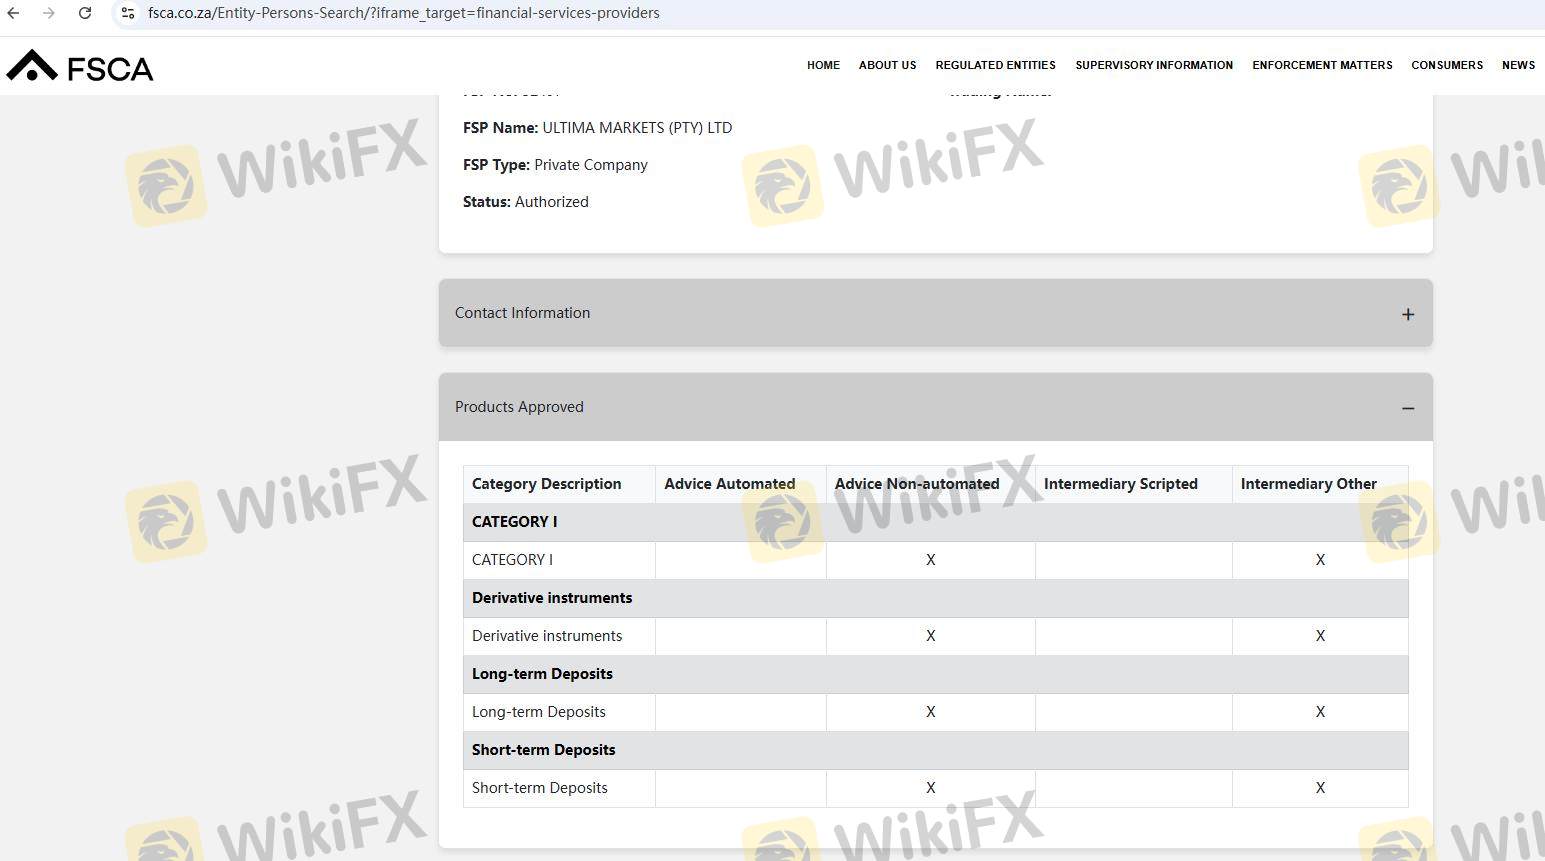Go to ENFORCEMENT MATTERS
This screenshot has width=1545, height=861.
pos(1322,65)
